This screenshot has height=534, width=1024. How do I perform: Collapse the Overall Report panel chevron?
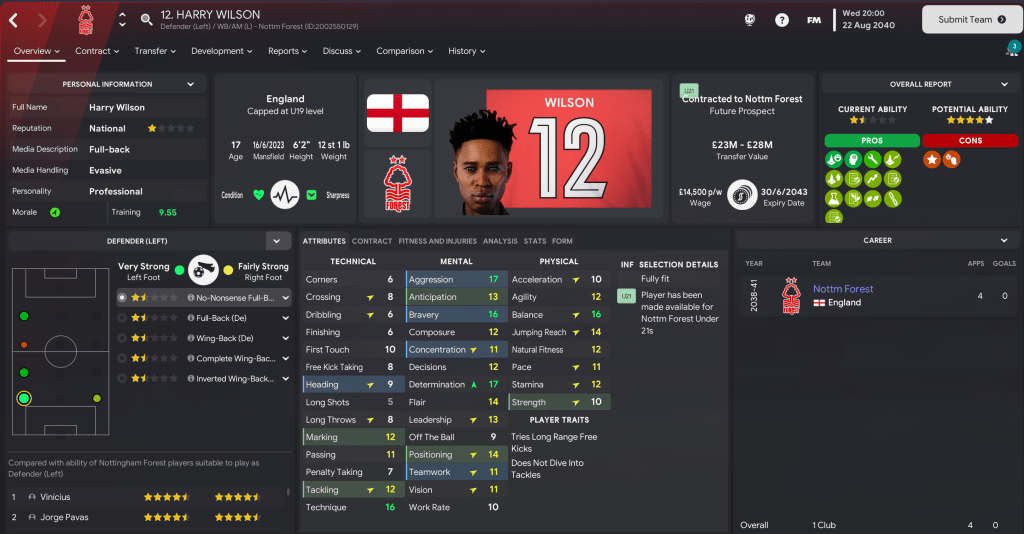[x=1004, y=84]
